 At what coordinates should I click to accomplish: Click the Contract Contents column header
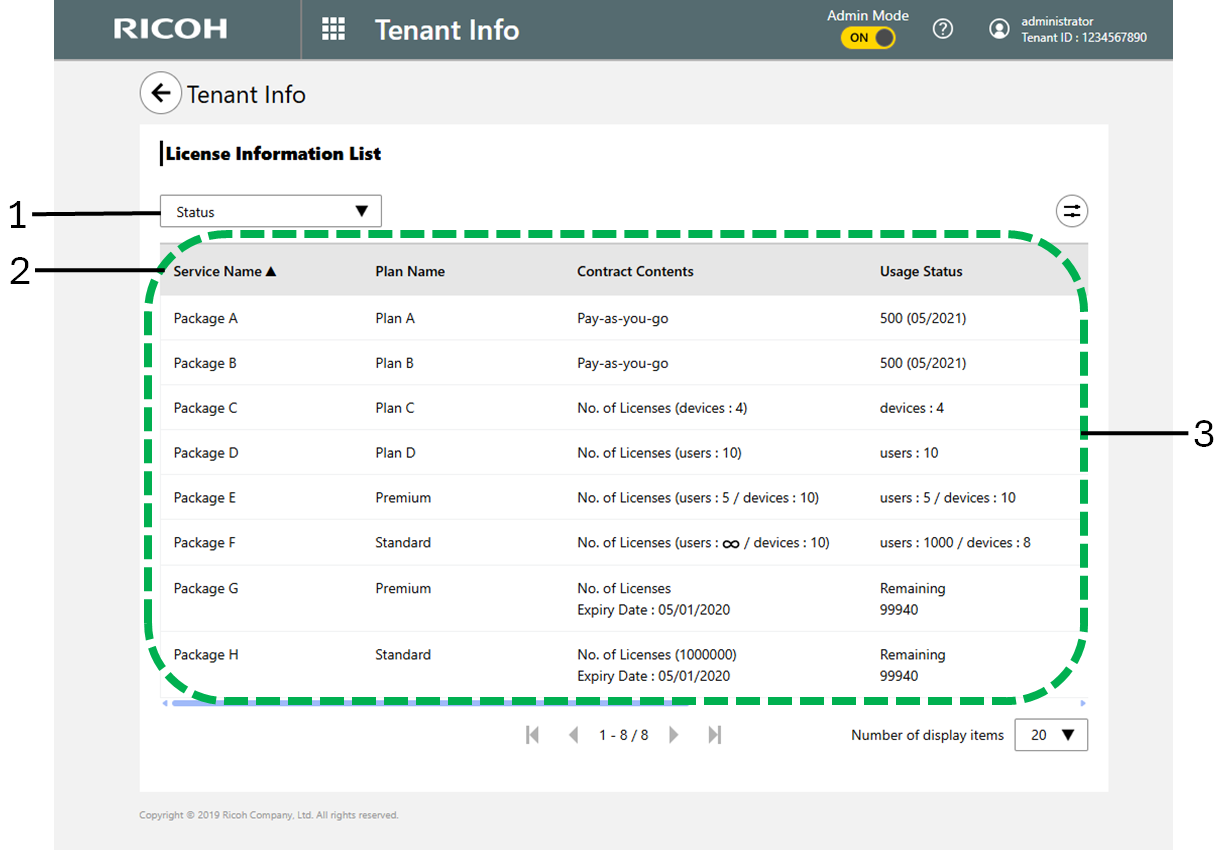tap(635, 271)
